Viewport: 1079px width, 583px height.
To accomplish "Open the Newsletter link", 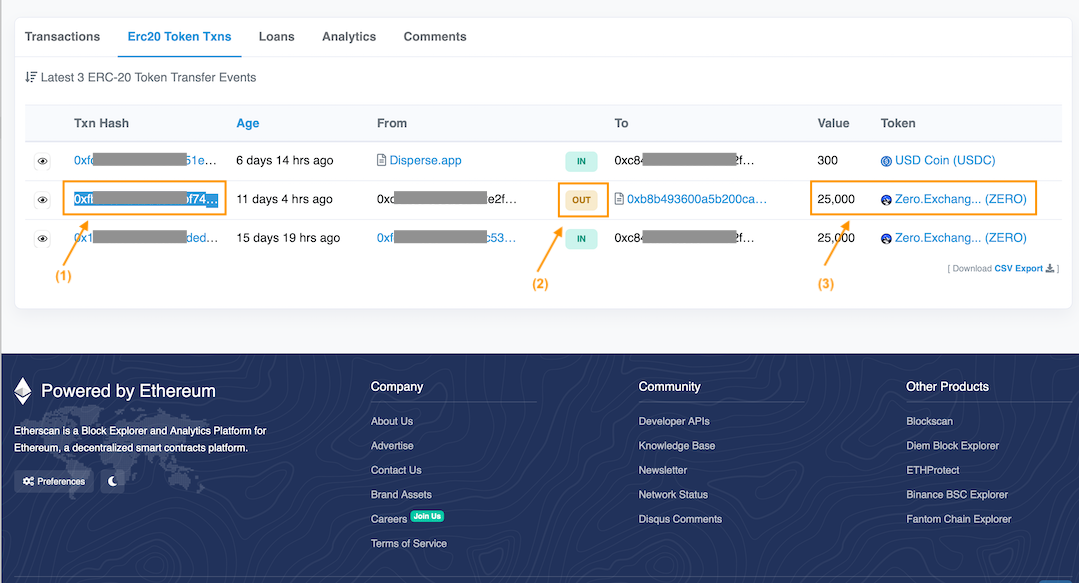I will 663,470.
